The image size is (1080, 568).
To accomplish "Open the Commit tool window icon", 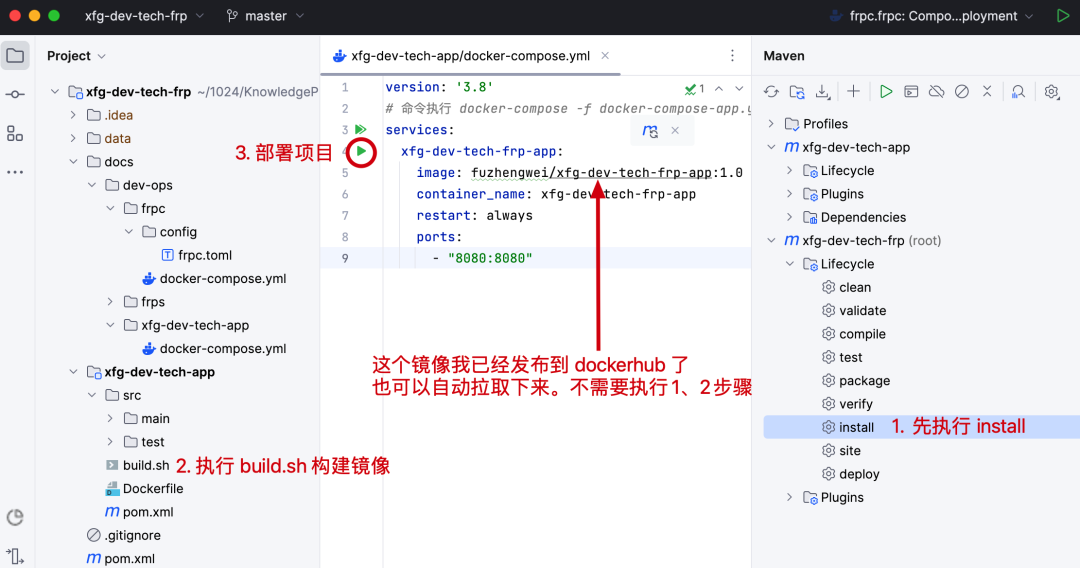I will [x=15, y=94].
